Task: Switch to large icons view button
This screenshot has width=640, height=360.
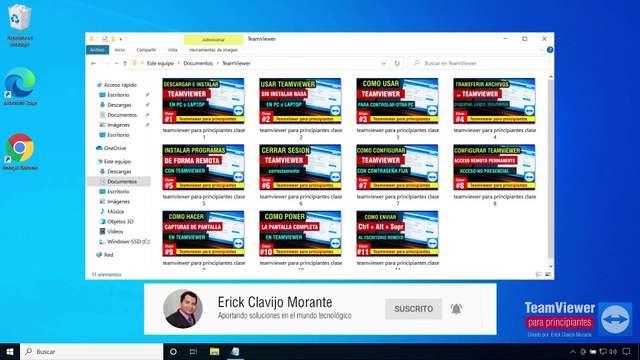Action: click(x=548, y=275)
